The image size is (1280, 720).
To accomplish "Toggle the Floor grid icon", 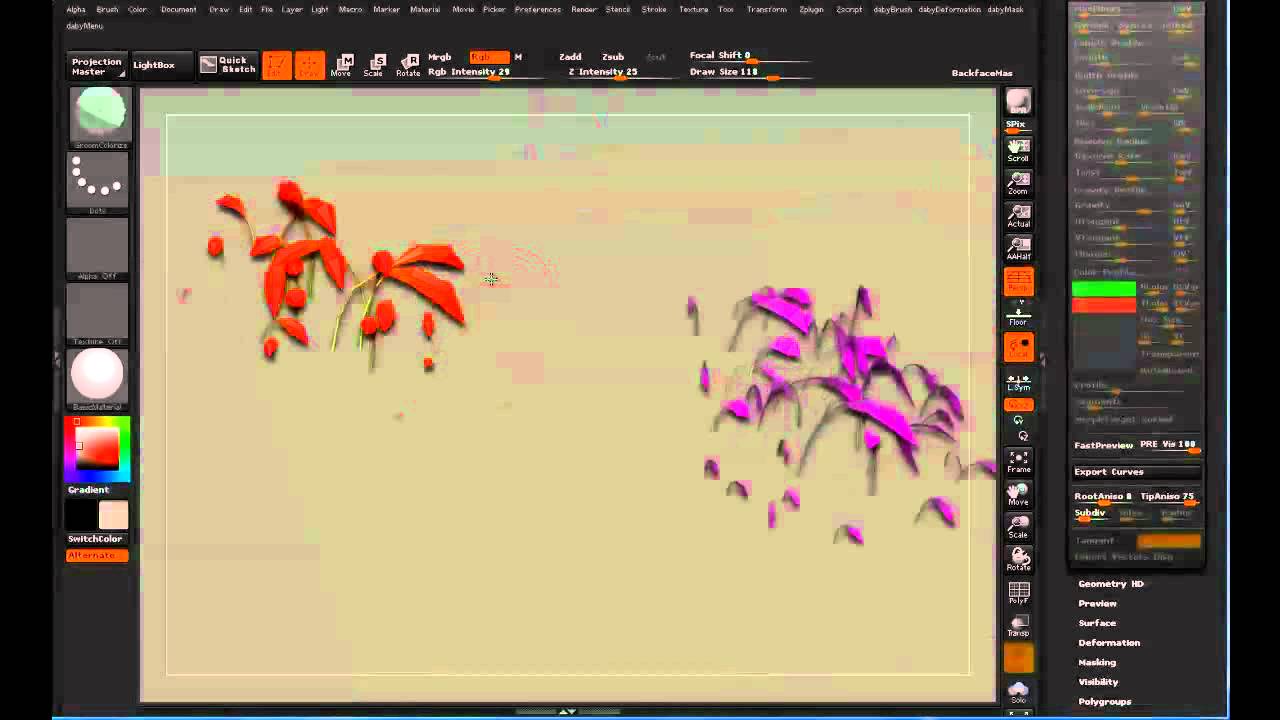I will [x=1018, y=315].
